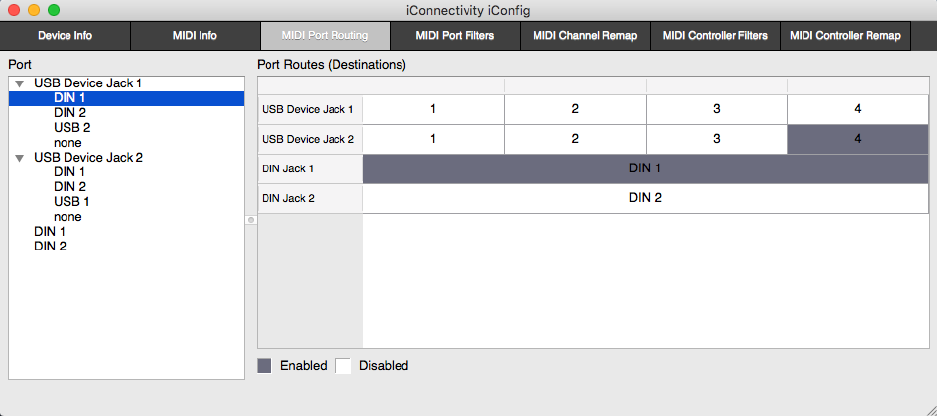Viewport: 937px width, 416px height.
Task: Click the green zoom window button
Action: pos(54,10)
